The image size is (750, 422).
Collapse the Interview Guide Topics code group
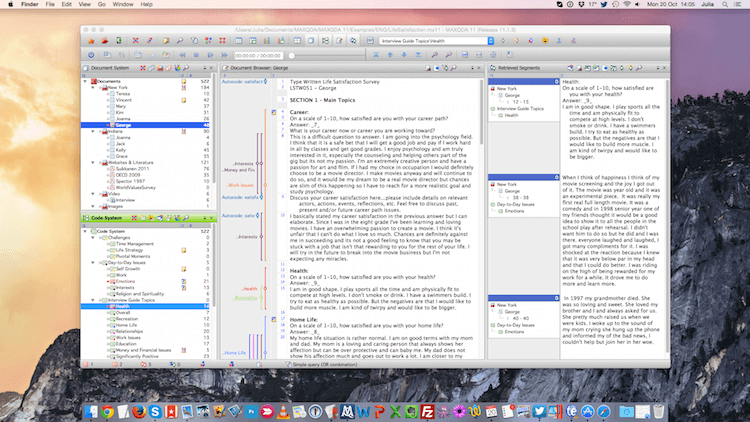tap(94, 299)
